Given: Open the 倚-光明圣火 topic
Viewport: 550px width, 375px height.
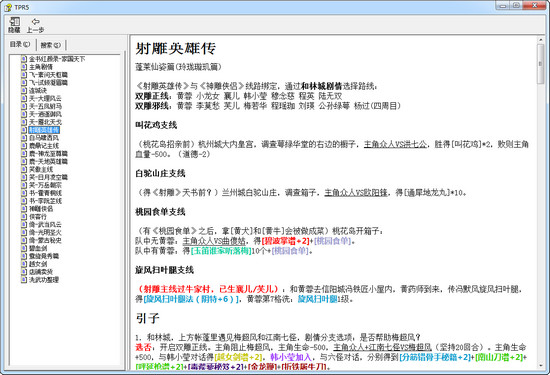Looking at the screenshot, I should pyautogui.click(x=45, y=233).
